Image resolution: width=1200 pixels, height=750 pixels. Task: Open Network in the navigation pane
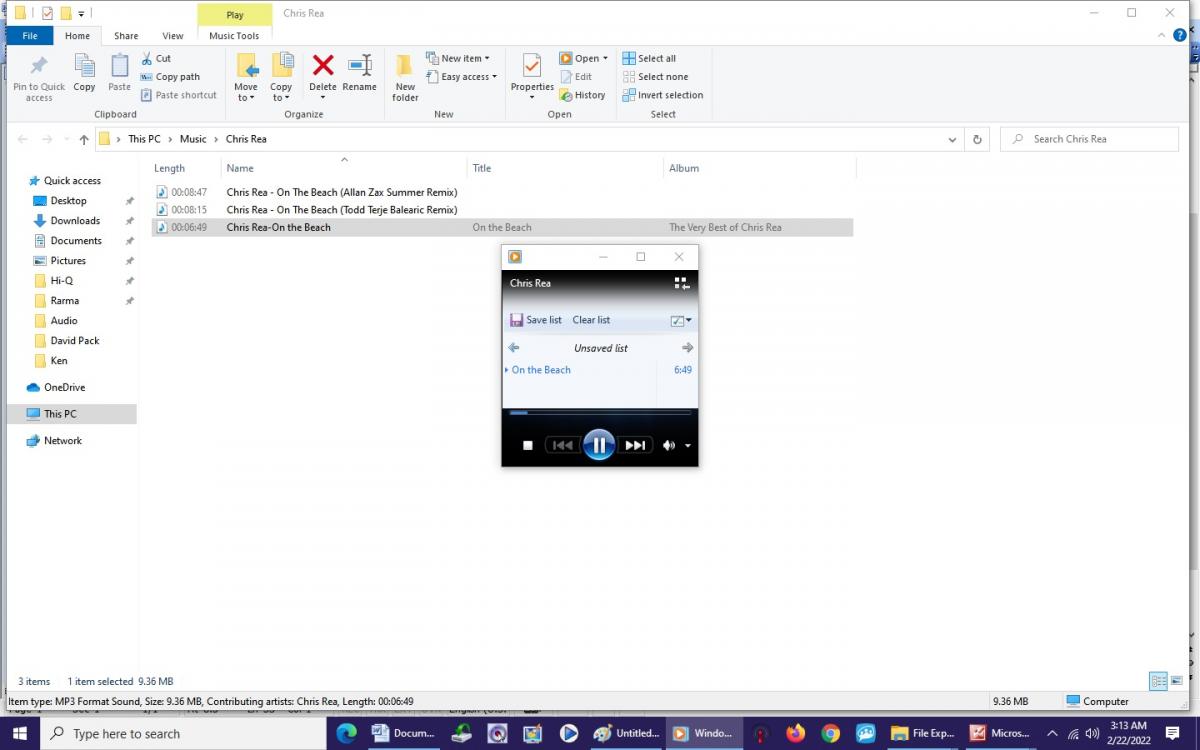62,440
